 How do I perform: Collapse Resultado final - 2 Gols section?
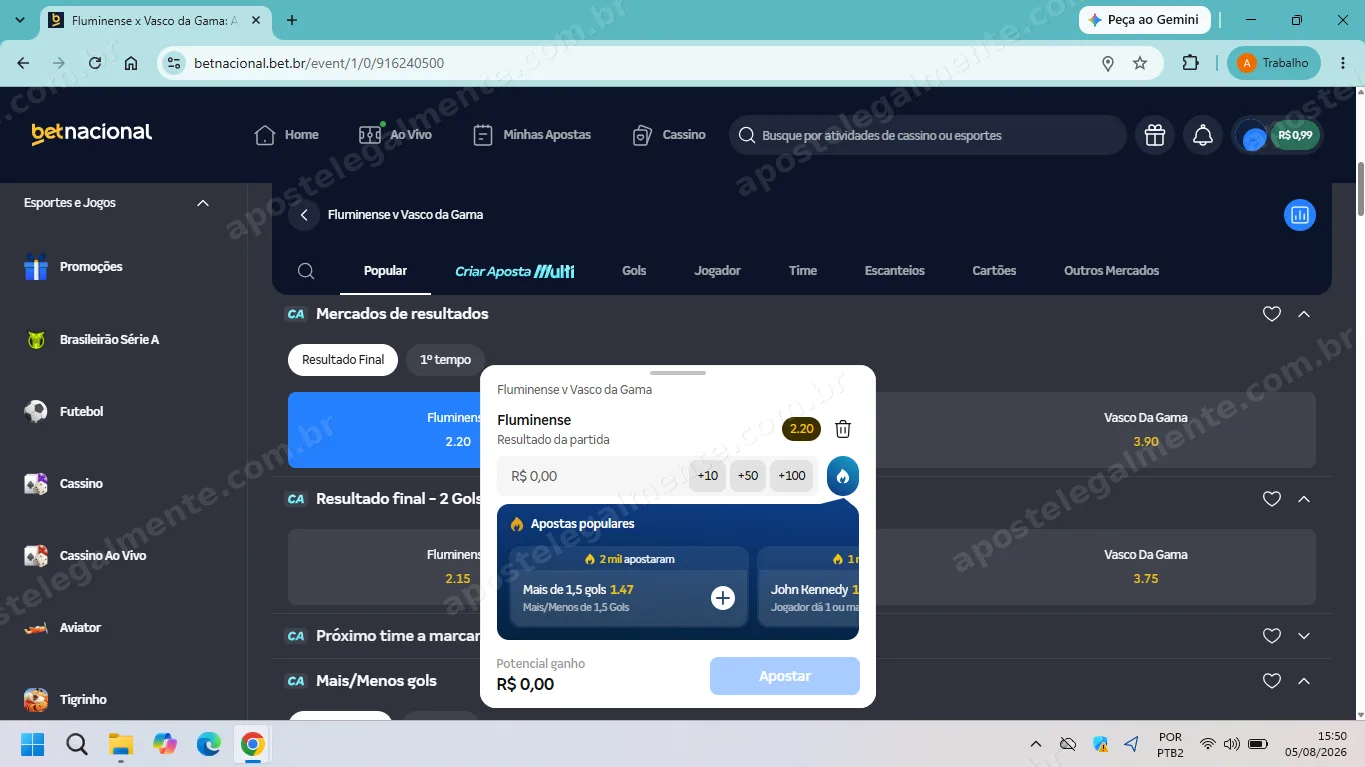tap(1304, 499)
